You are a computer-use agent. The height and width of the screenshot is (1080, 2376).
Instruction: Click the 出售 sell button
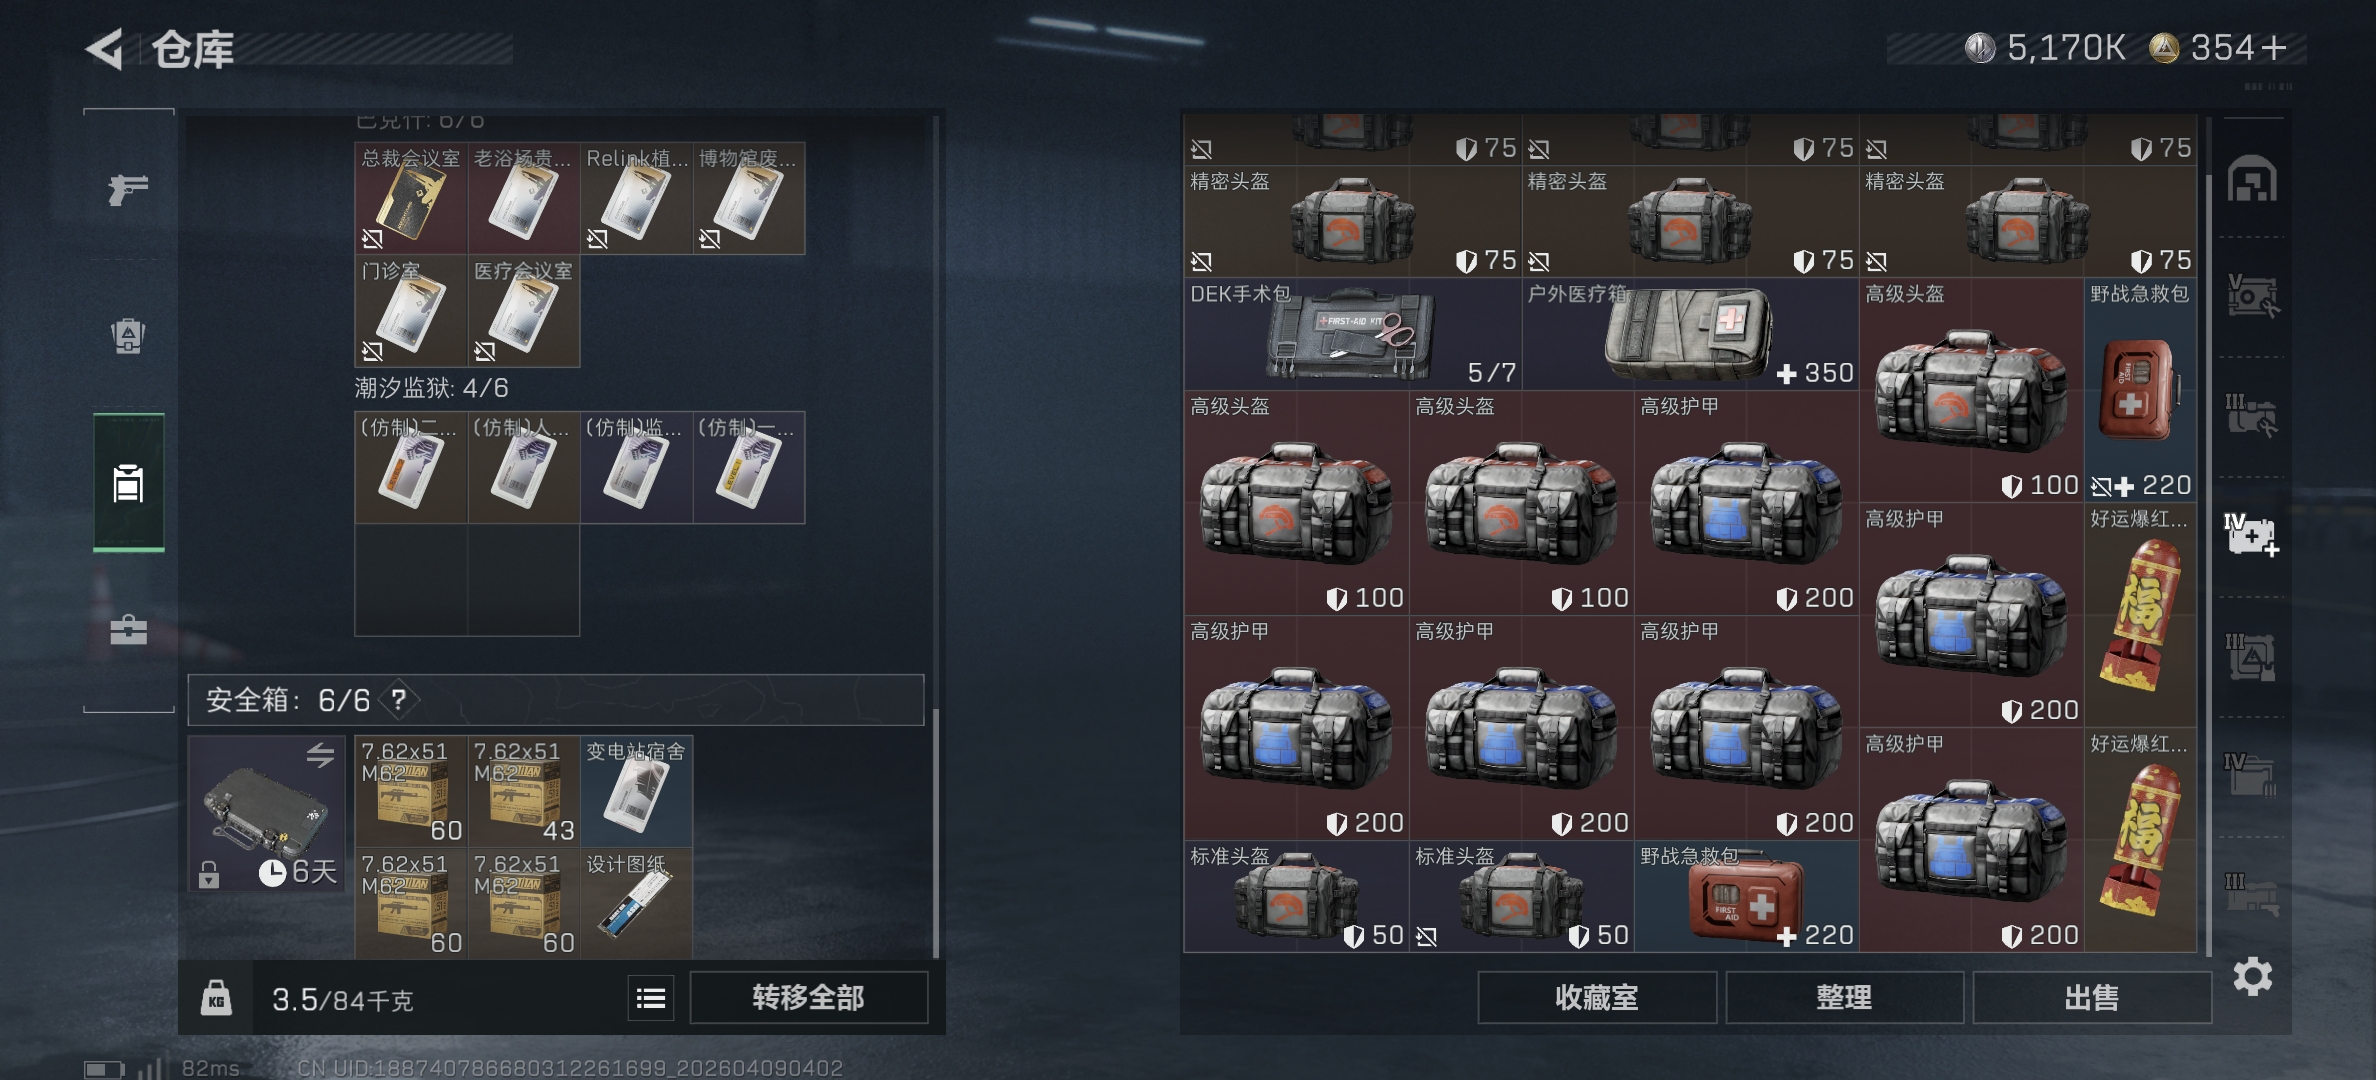point(2091,998)
